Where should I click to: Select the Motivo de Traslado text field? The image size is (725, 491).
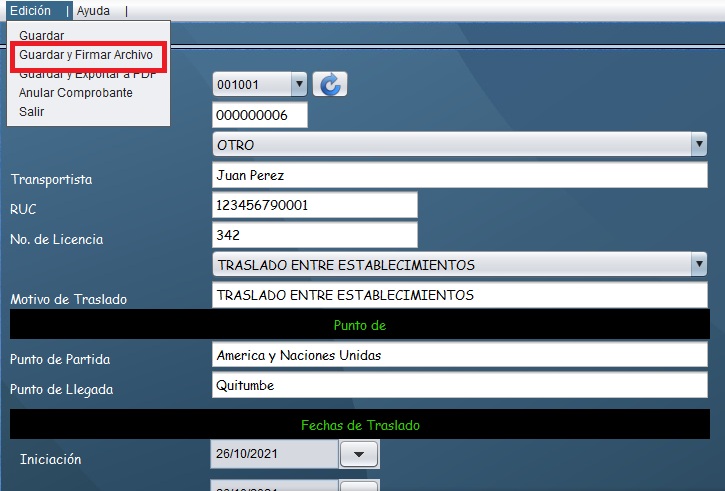click(460, 295)
